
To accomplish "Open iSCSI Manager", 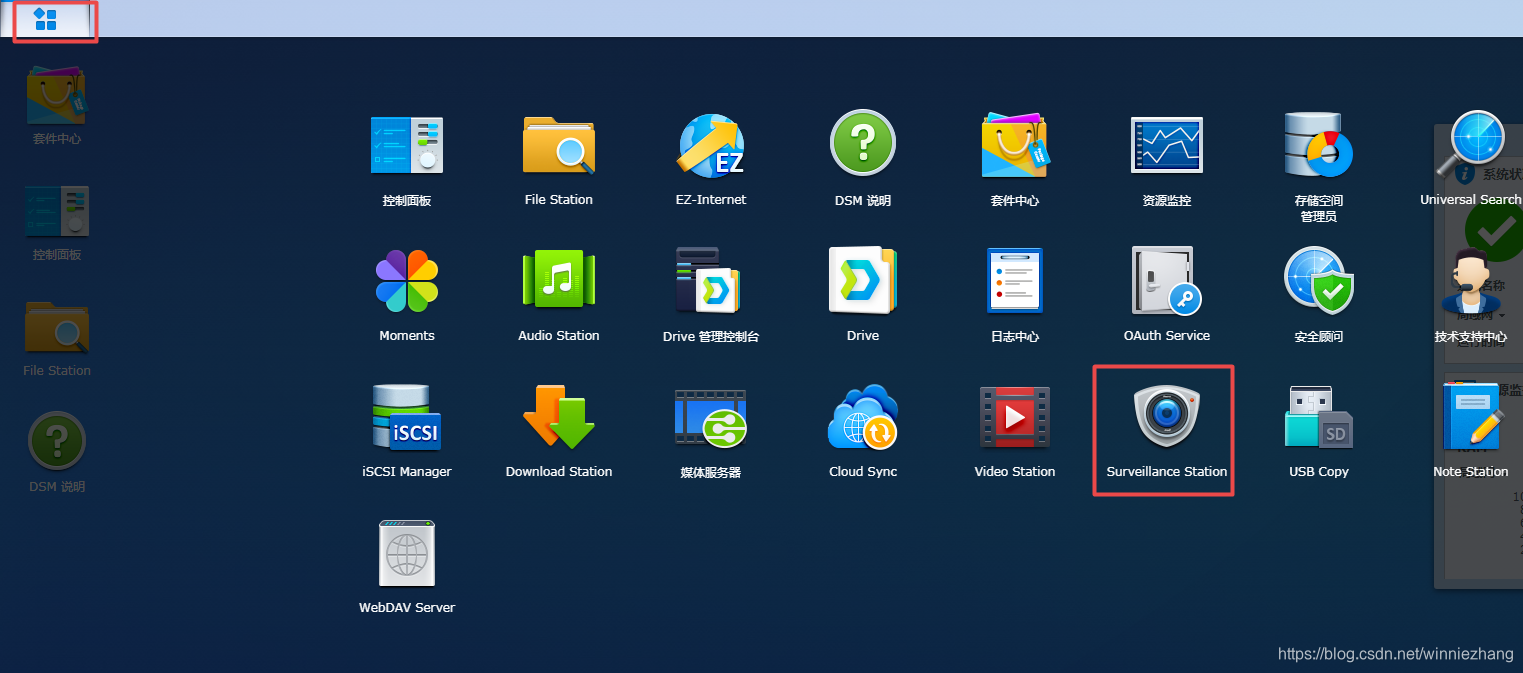I will pyautogui.click(x=407, y=417).
